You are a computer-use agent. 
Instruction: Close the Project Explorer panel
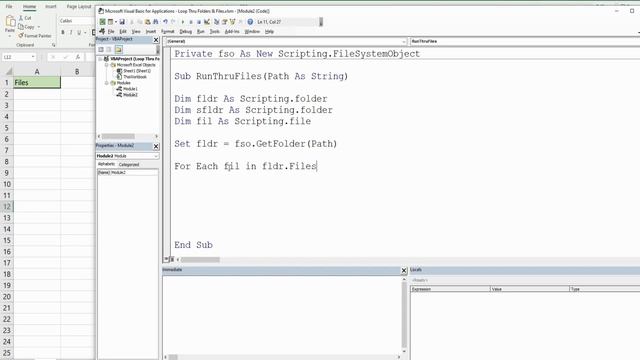pos(156,40)
